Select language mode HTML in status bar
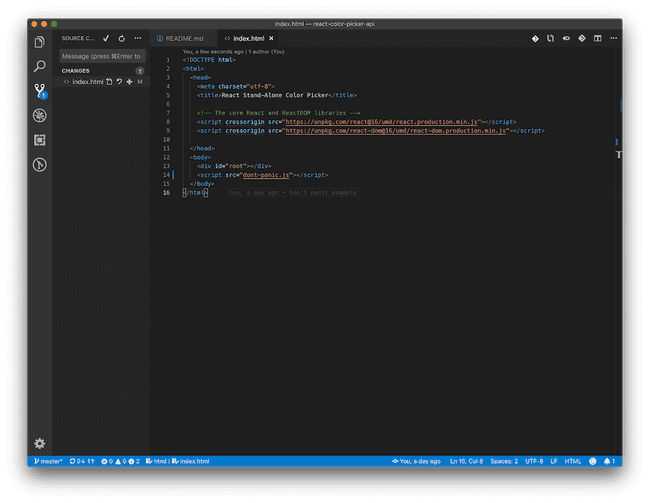This screenshot has height=503, width=650. [x=573, y=461]
